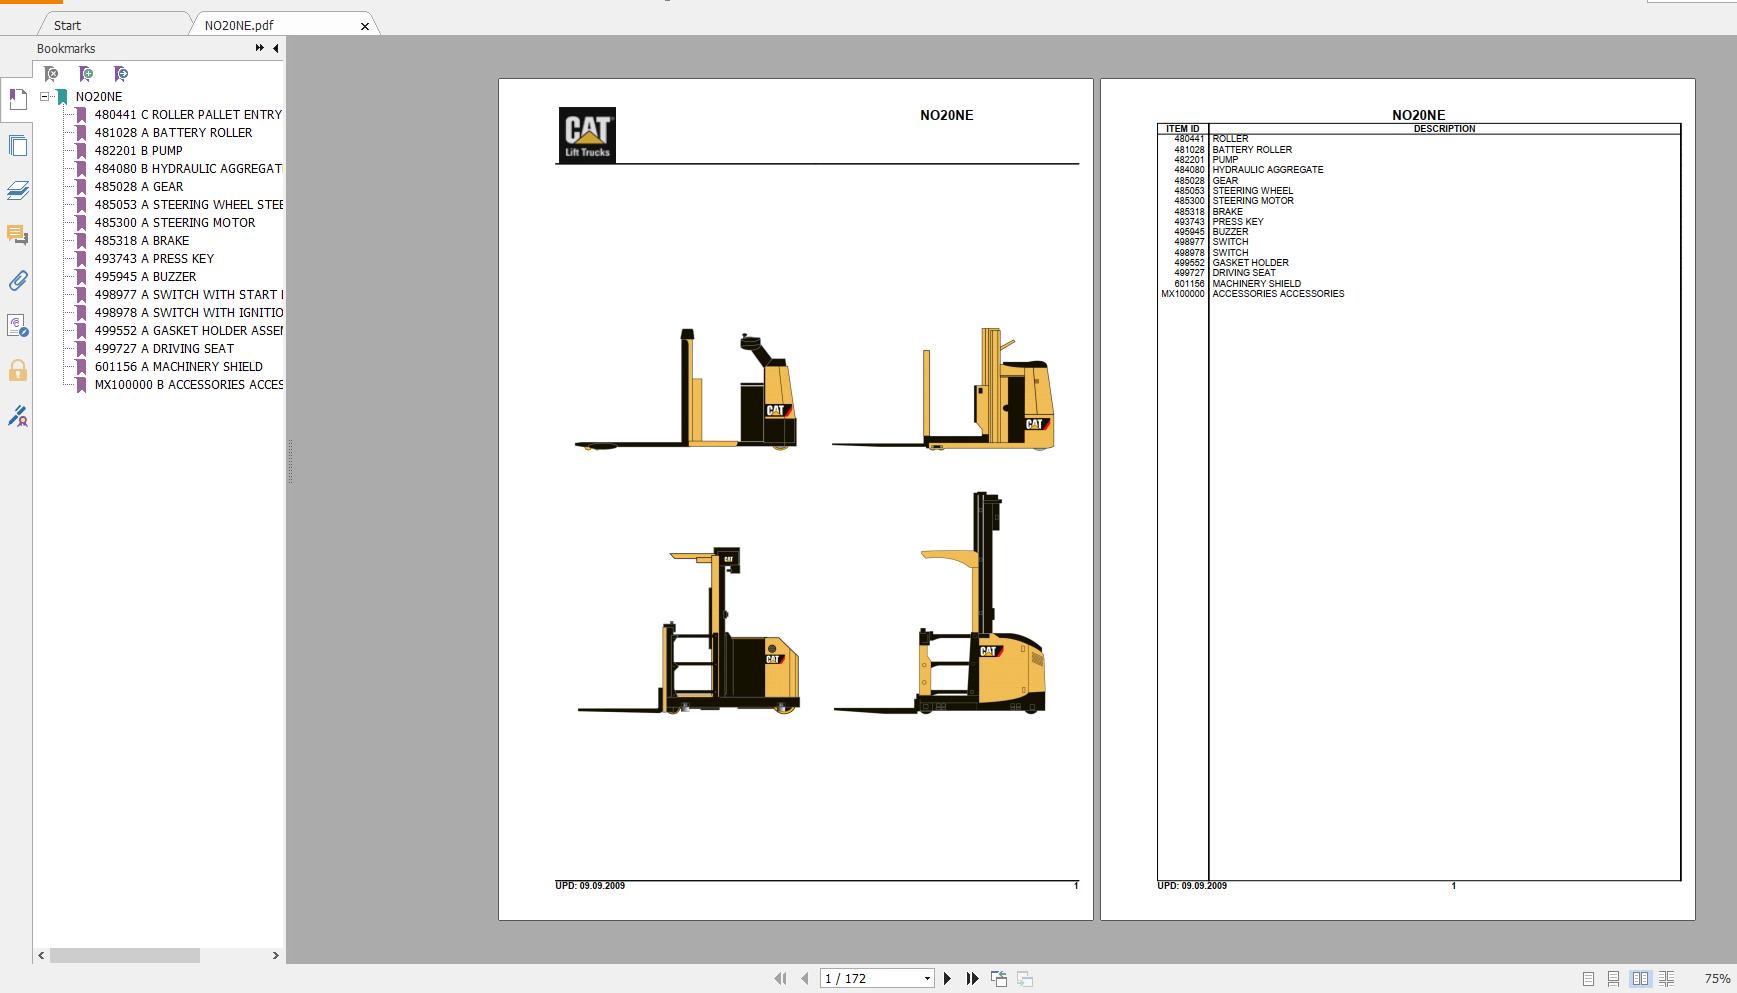Screen dimensions: 1737x993
Task: Switch to the Start tab
Action: tap(67, 25)
